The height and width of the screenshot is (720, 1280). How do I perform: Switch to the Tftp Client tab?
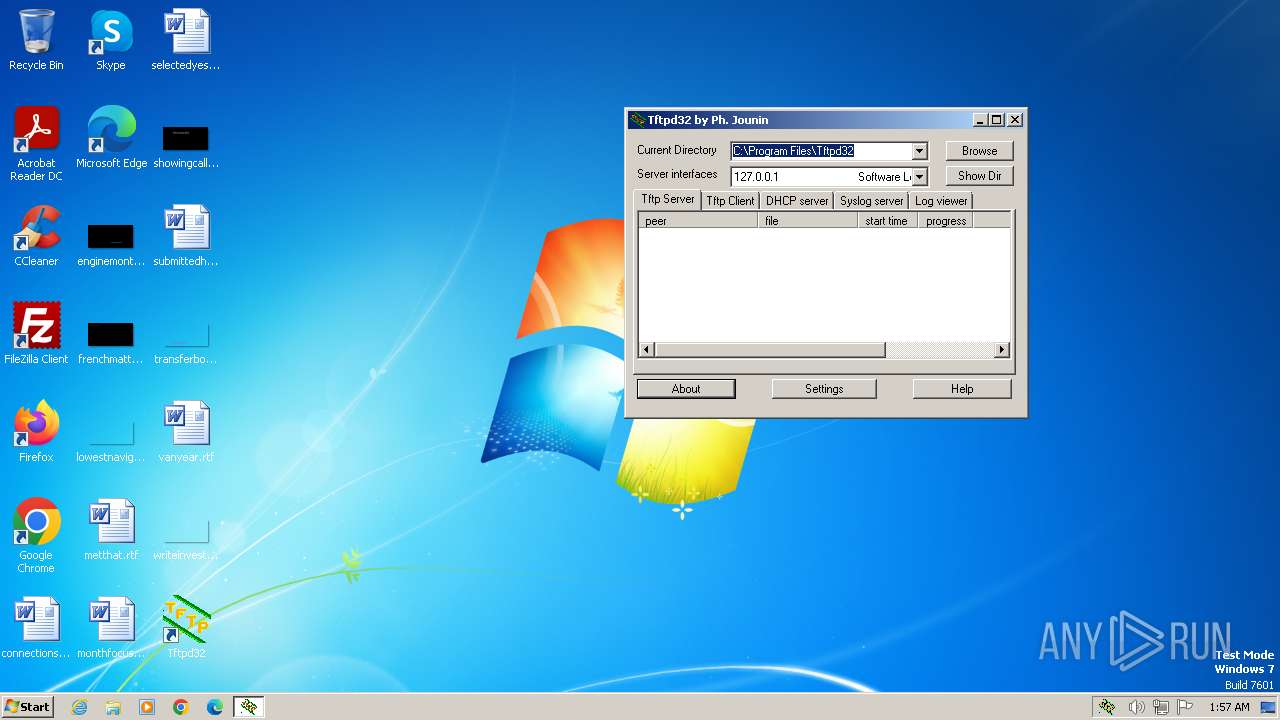pos(730,201)
